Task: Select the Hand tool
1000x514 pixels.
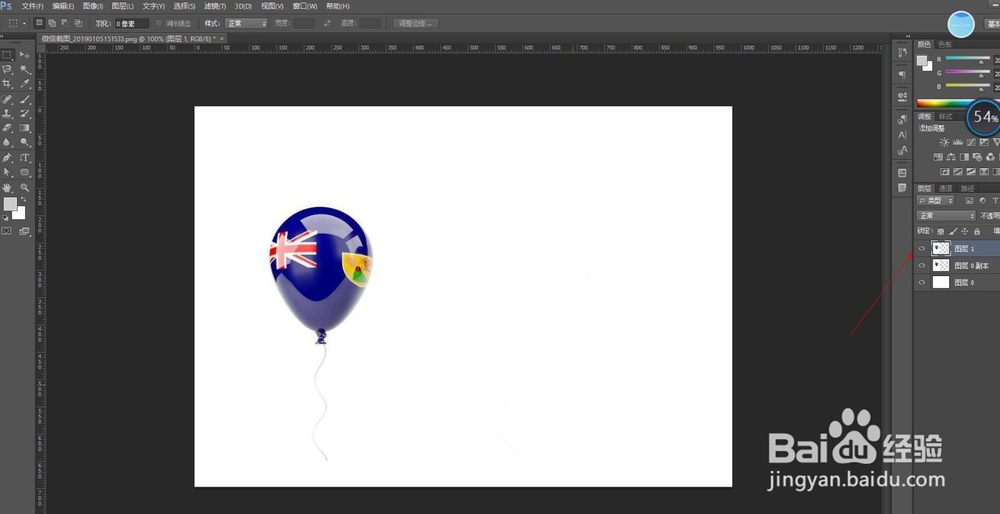Action: (x=8, y=187)
